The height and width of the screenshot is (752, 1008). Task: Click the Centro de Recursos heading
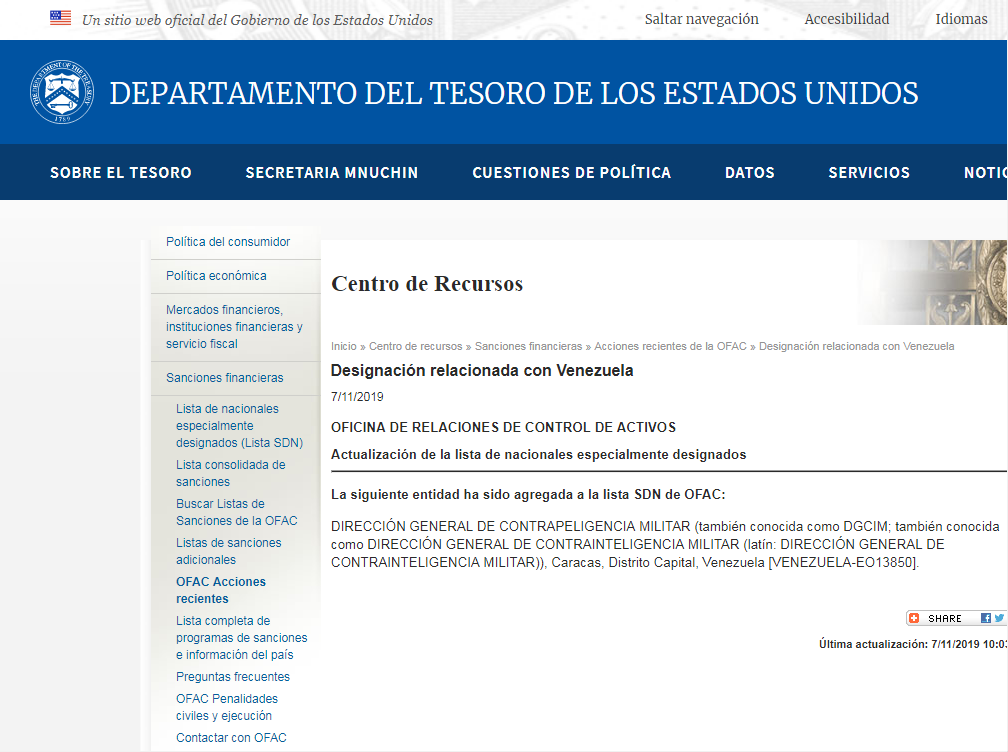tap(427, 283)
